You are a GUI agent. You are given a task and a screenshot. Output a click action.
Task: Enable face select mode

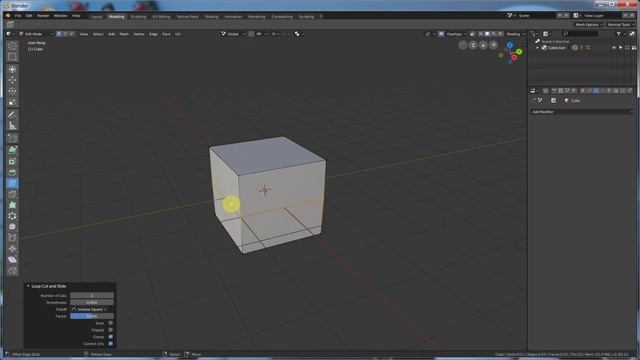coord(72,34)
